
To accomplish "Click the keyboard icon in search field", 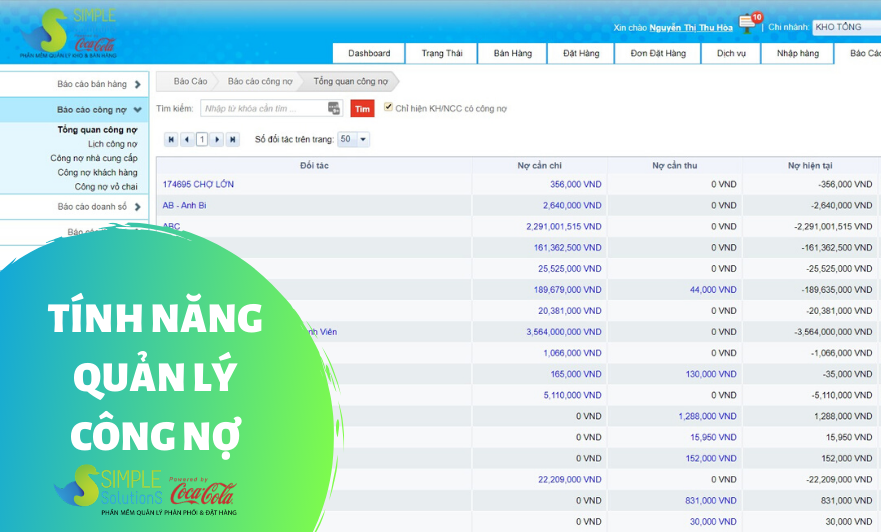I will (334, 108).
